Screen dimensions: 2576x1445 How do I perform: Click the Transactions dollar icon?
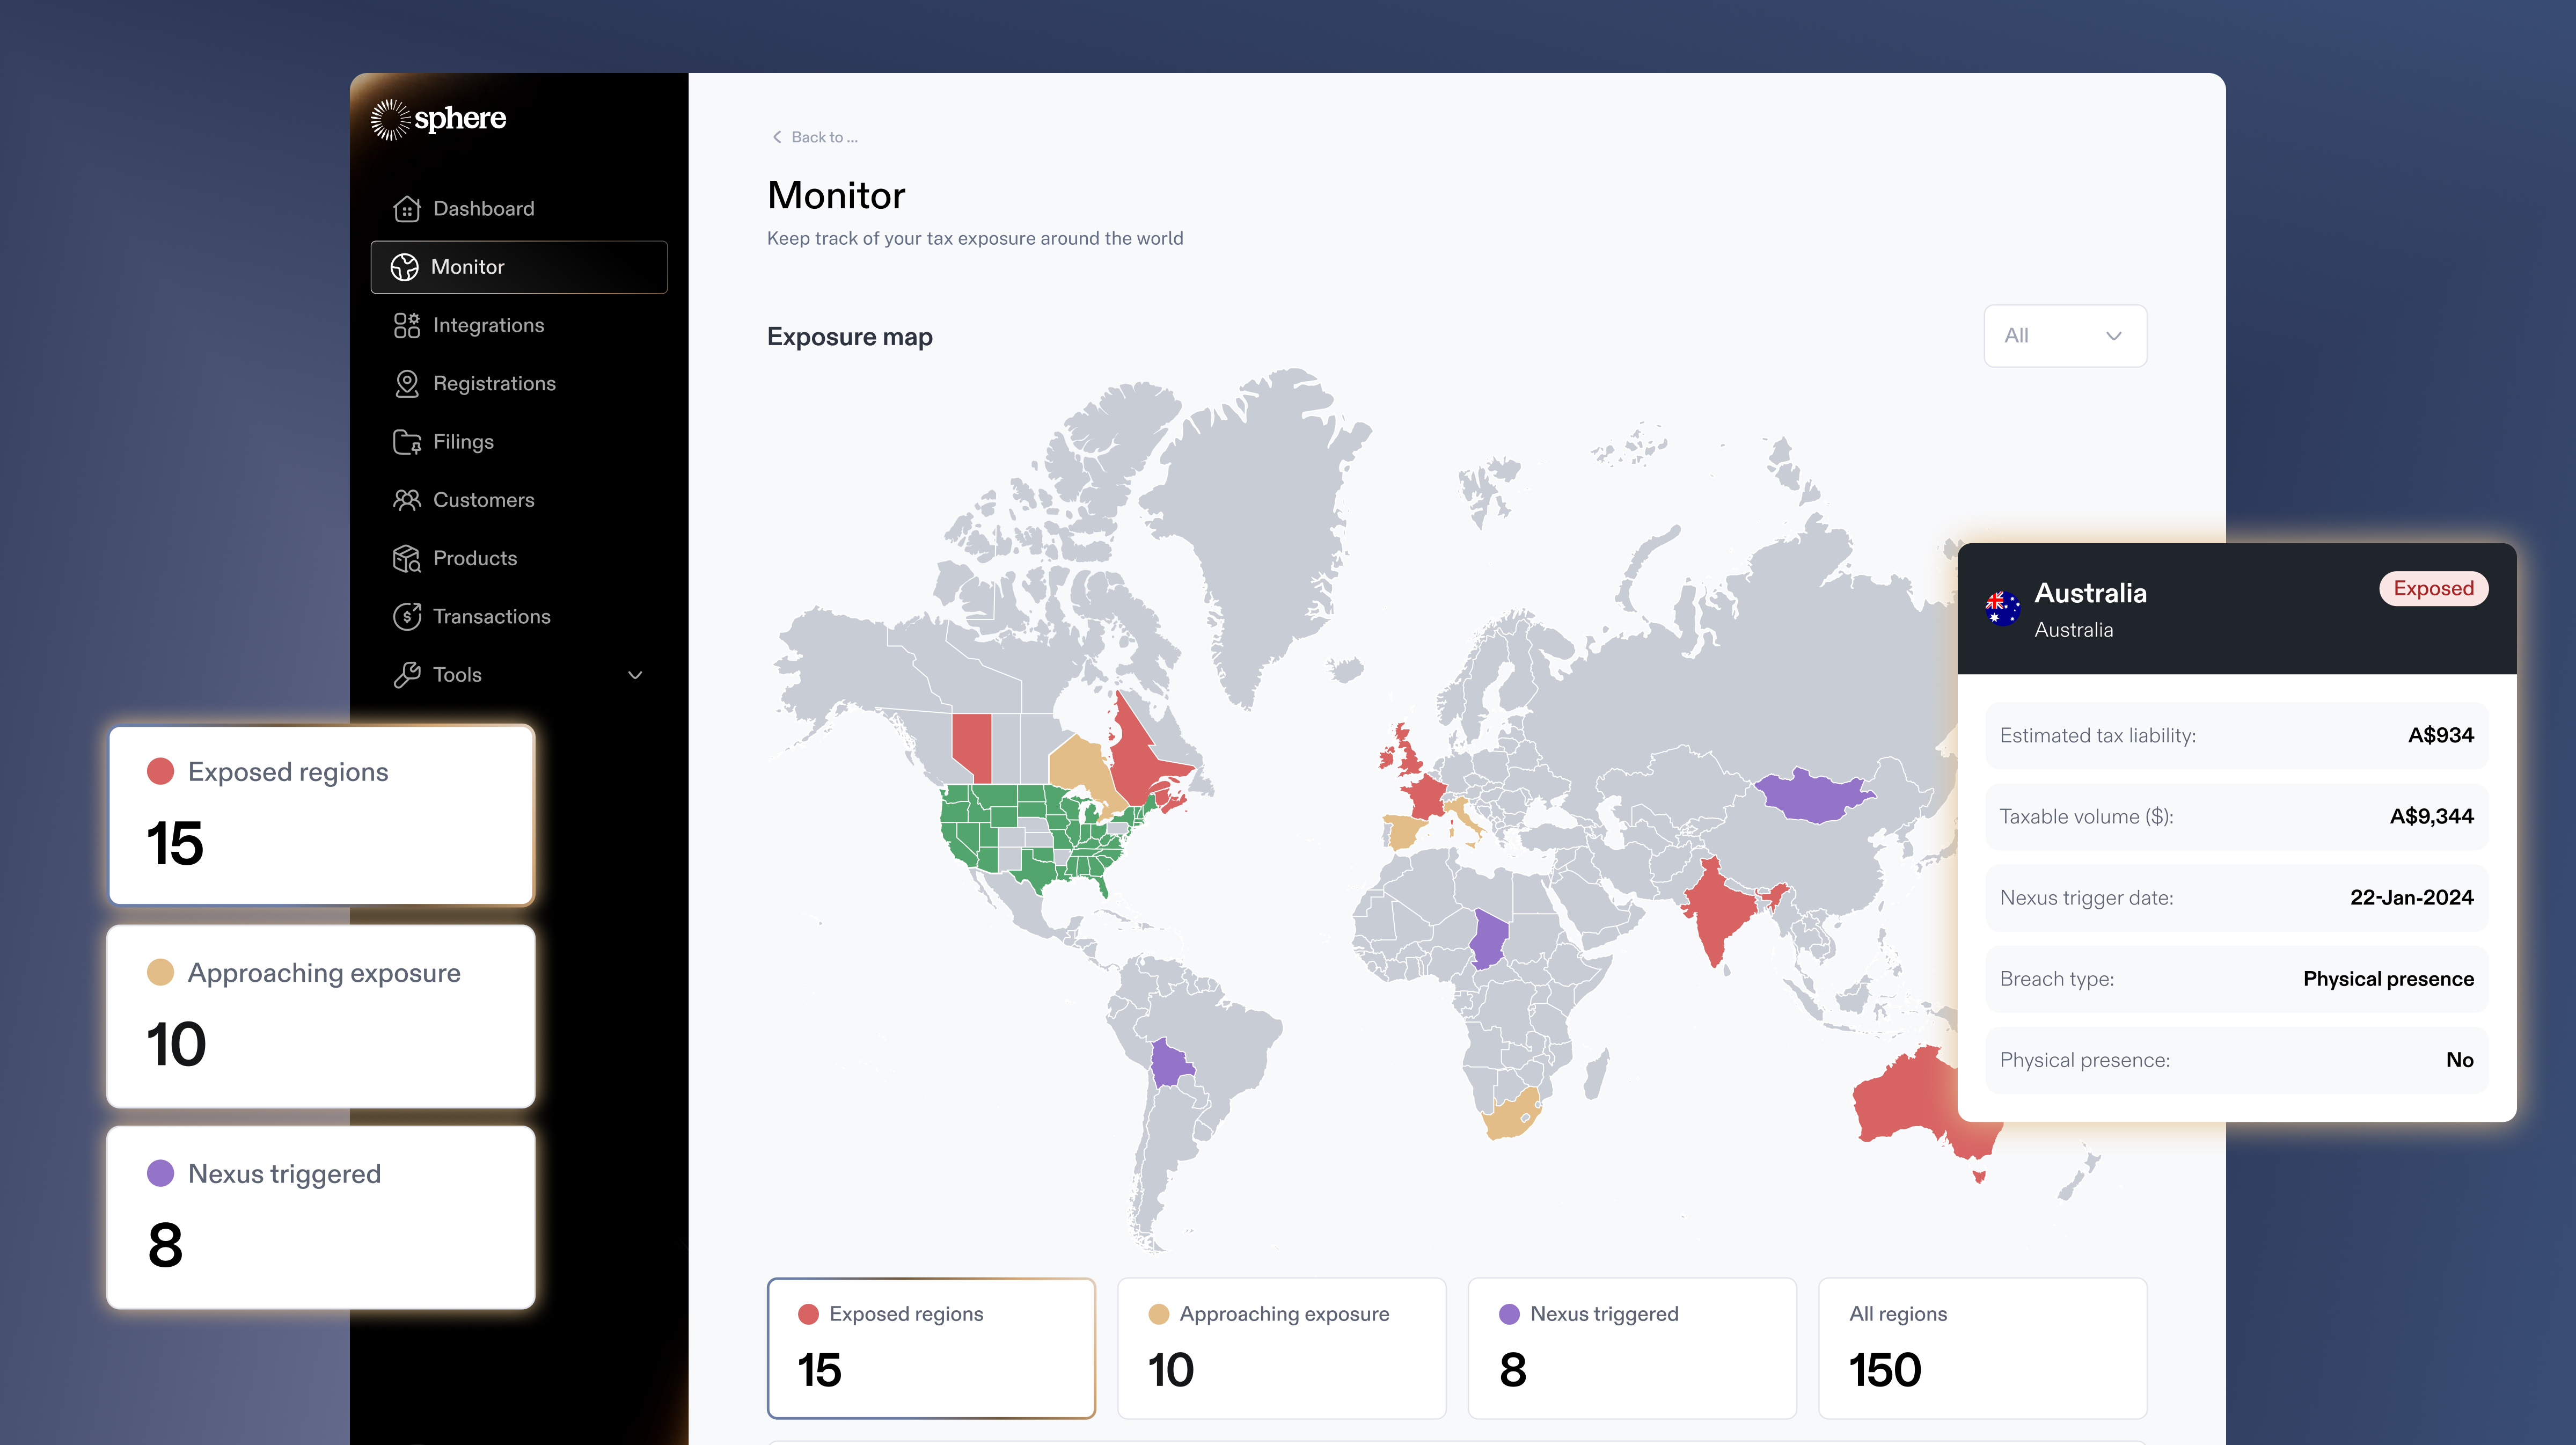click(x=406, y=616)
